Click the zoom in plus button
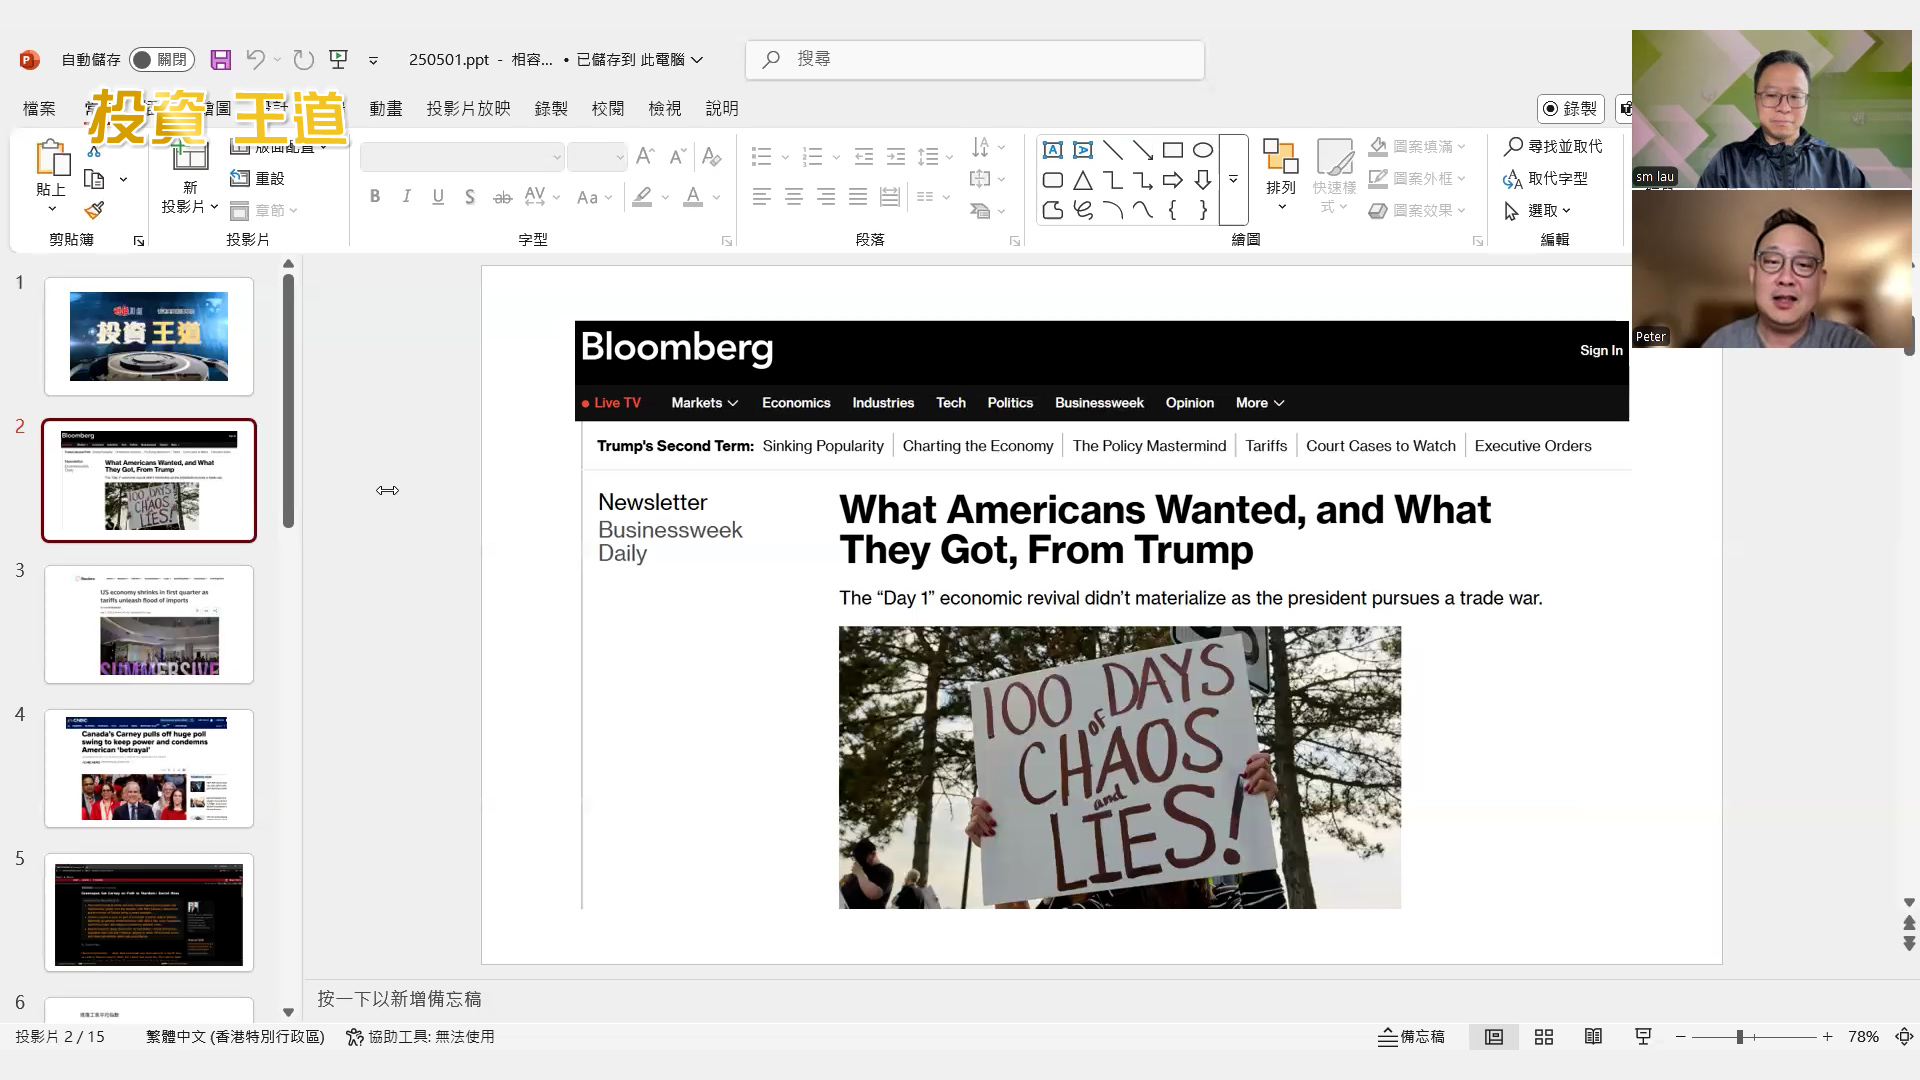1920x1080 pixels. click(x=1827, y=1037)
